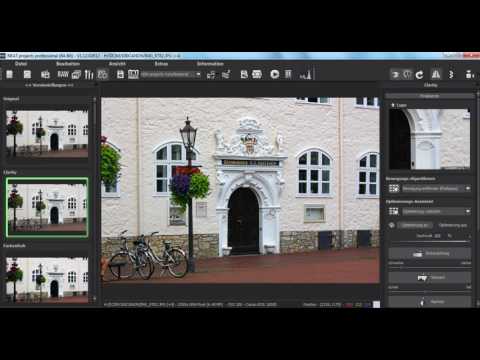Viewport: 480px width, 360px height.
Task: Click the second toolbar icon beside the document icon
Action: (x=27, y=74)
